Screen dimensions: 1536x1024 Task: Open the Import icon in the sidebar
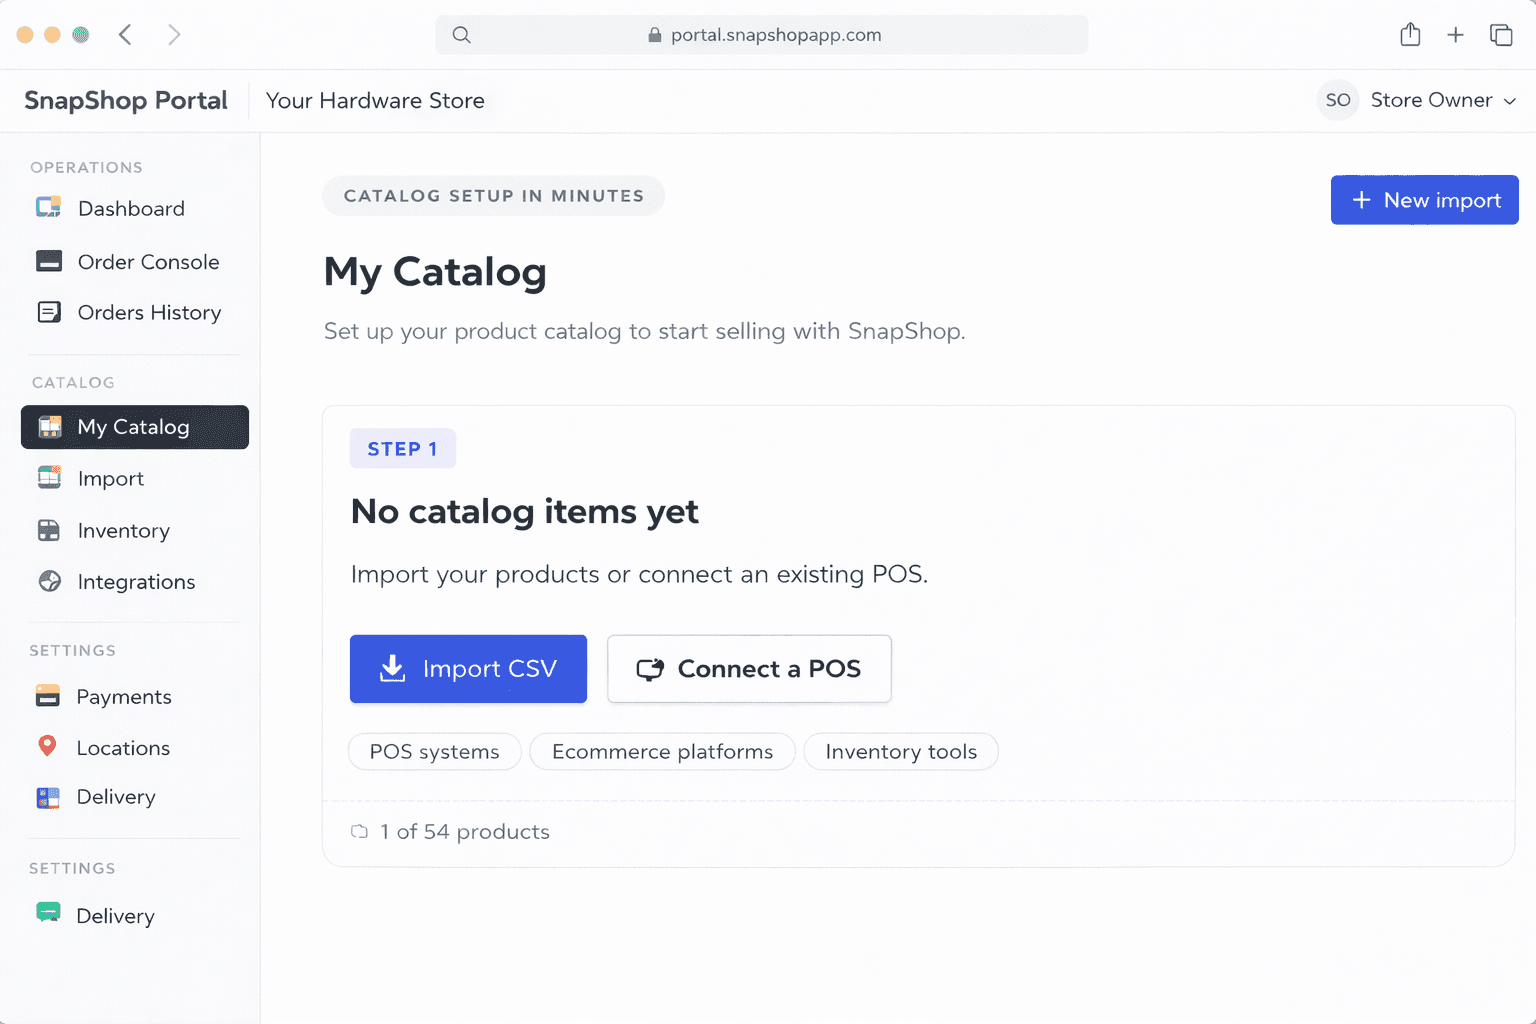[x=48, y=478]
